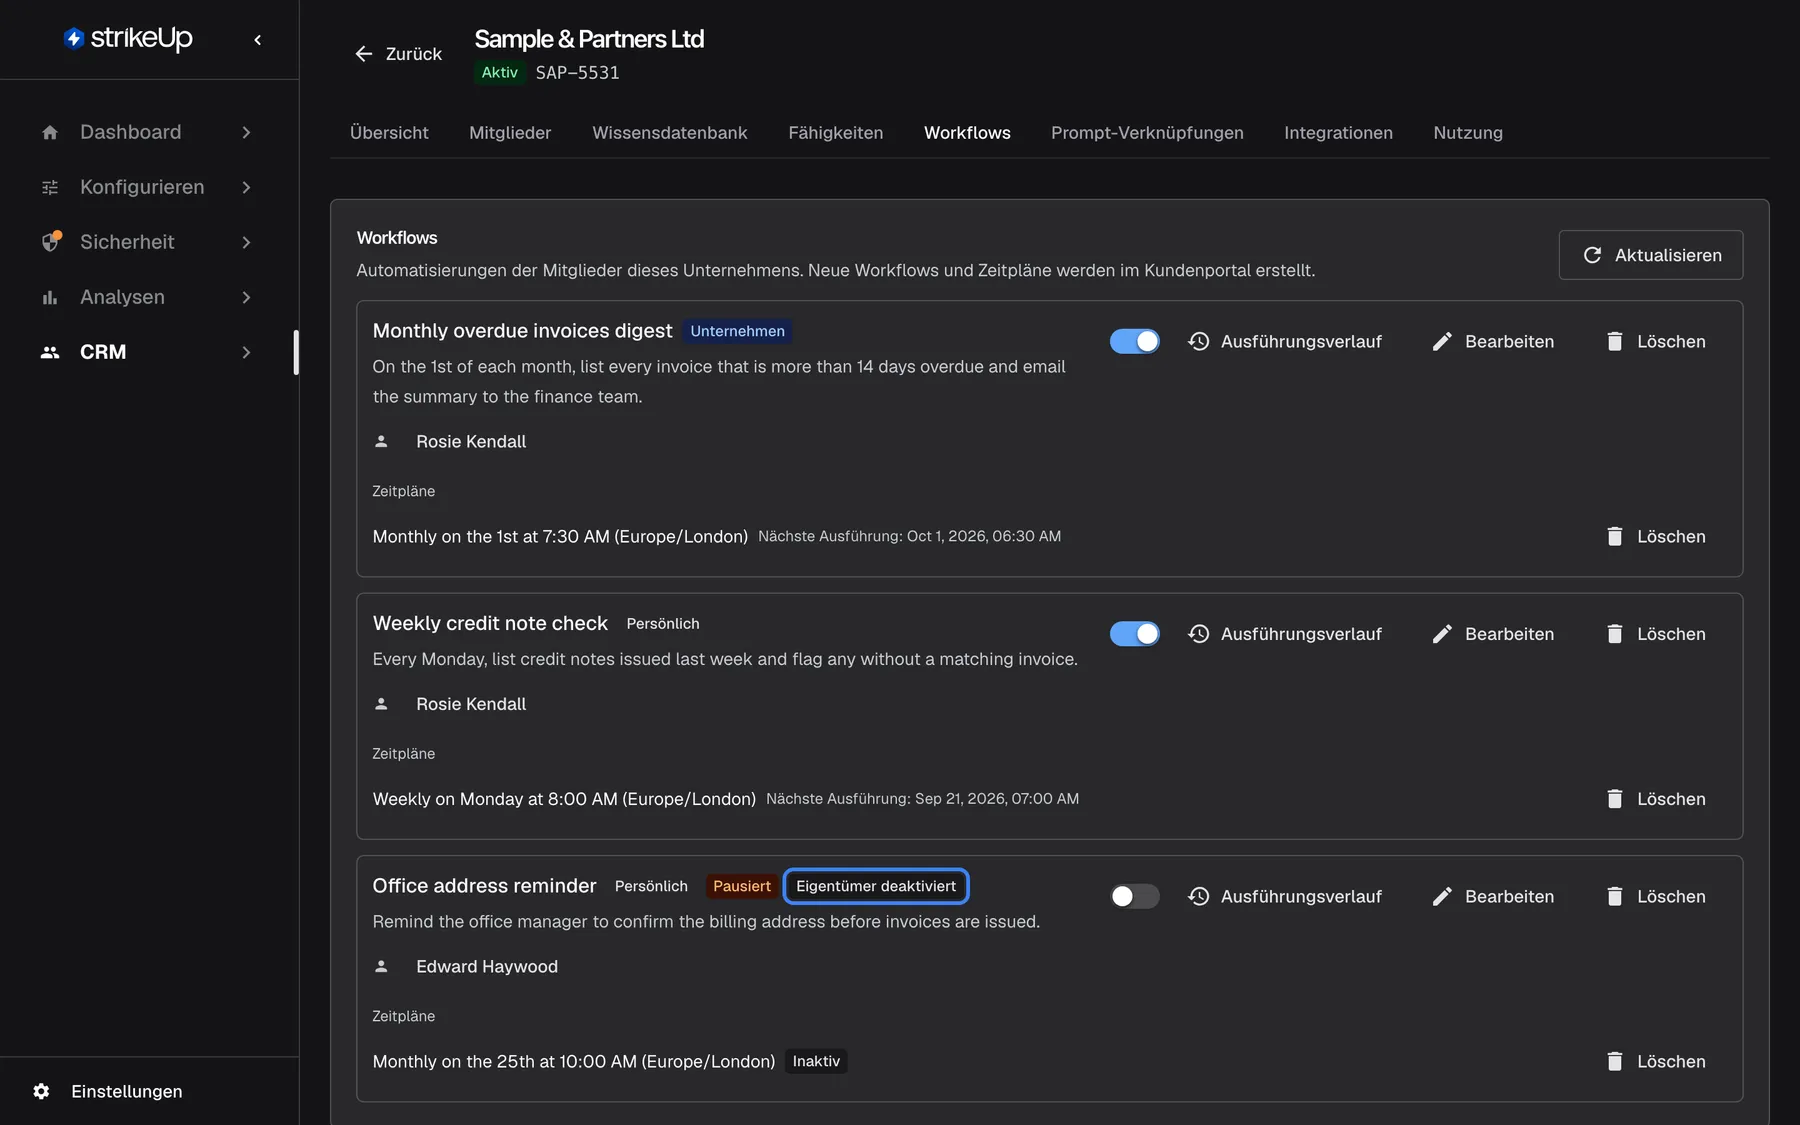Expand the Dashboard menu chevron
This screenshot has width=1800, height=1125.
pyautogui.click(x=246, y=133)
